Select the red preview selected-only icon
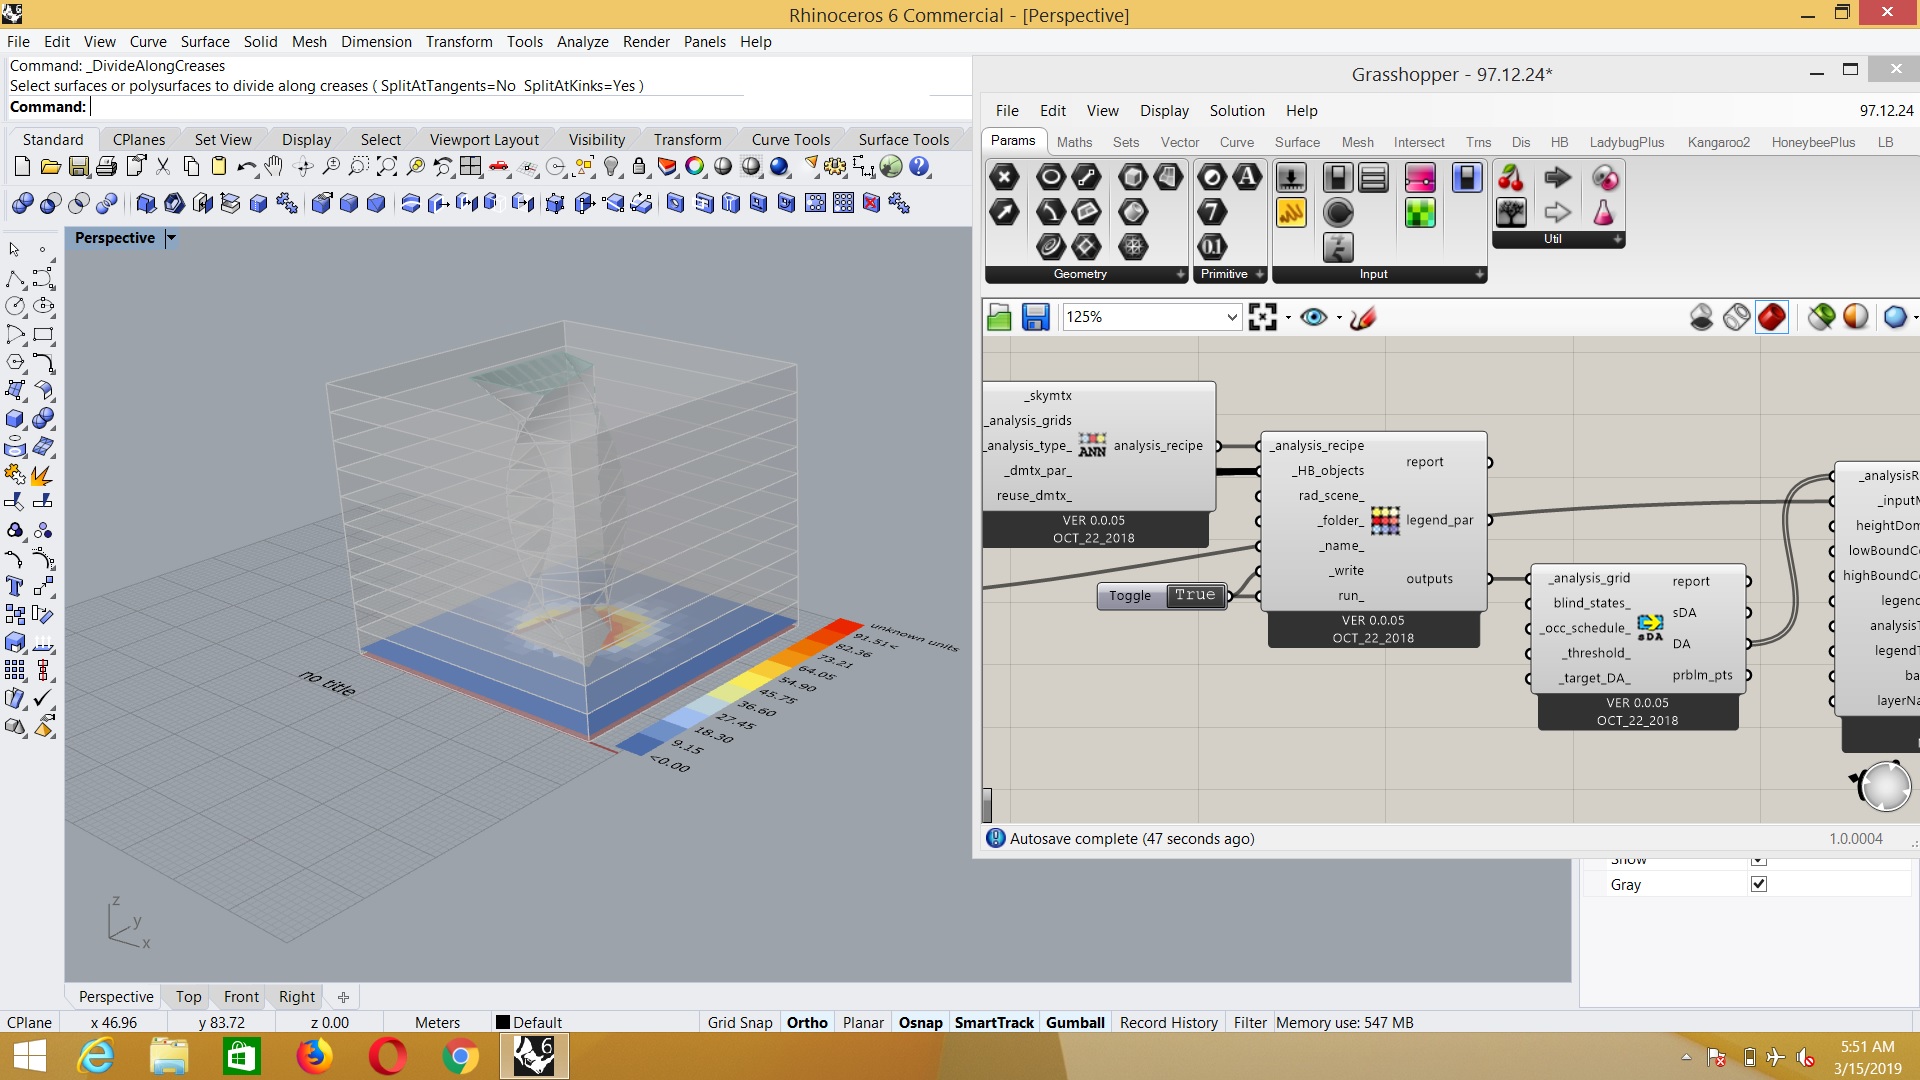The image size is (1920, 1080). (1771, 317)
